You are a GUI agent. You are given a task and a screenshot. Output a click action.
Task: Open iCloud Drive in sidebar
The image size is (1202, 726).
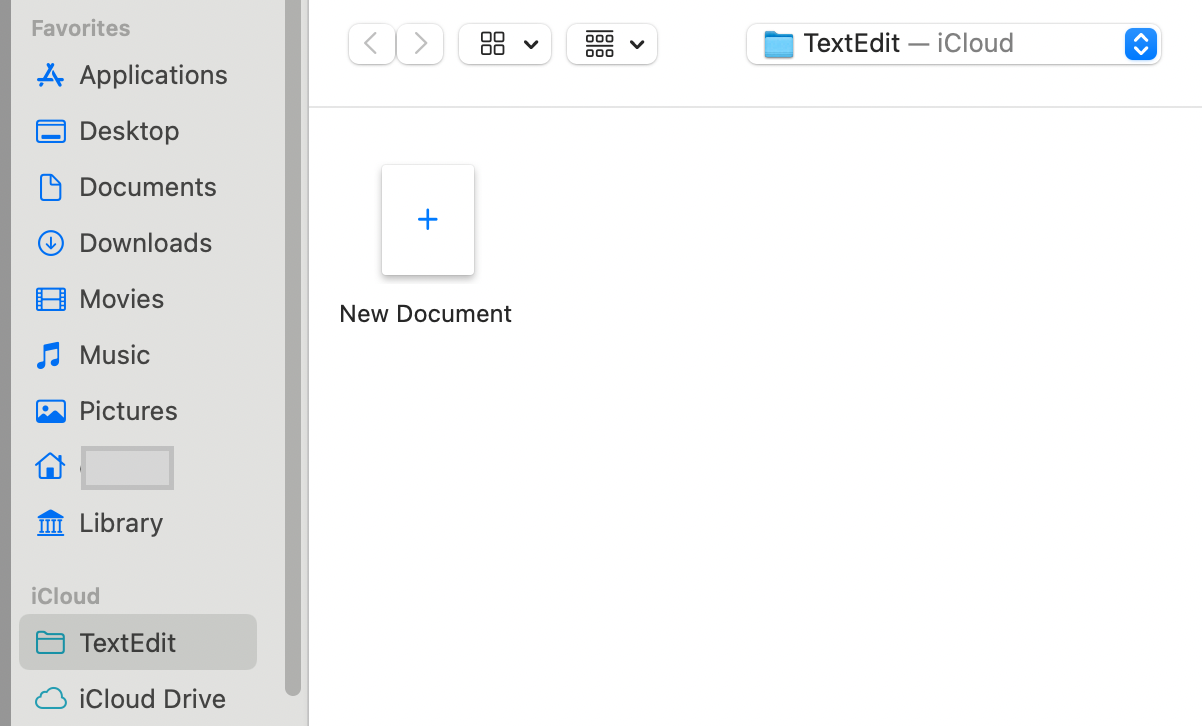[138, 698]
